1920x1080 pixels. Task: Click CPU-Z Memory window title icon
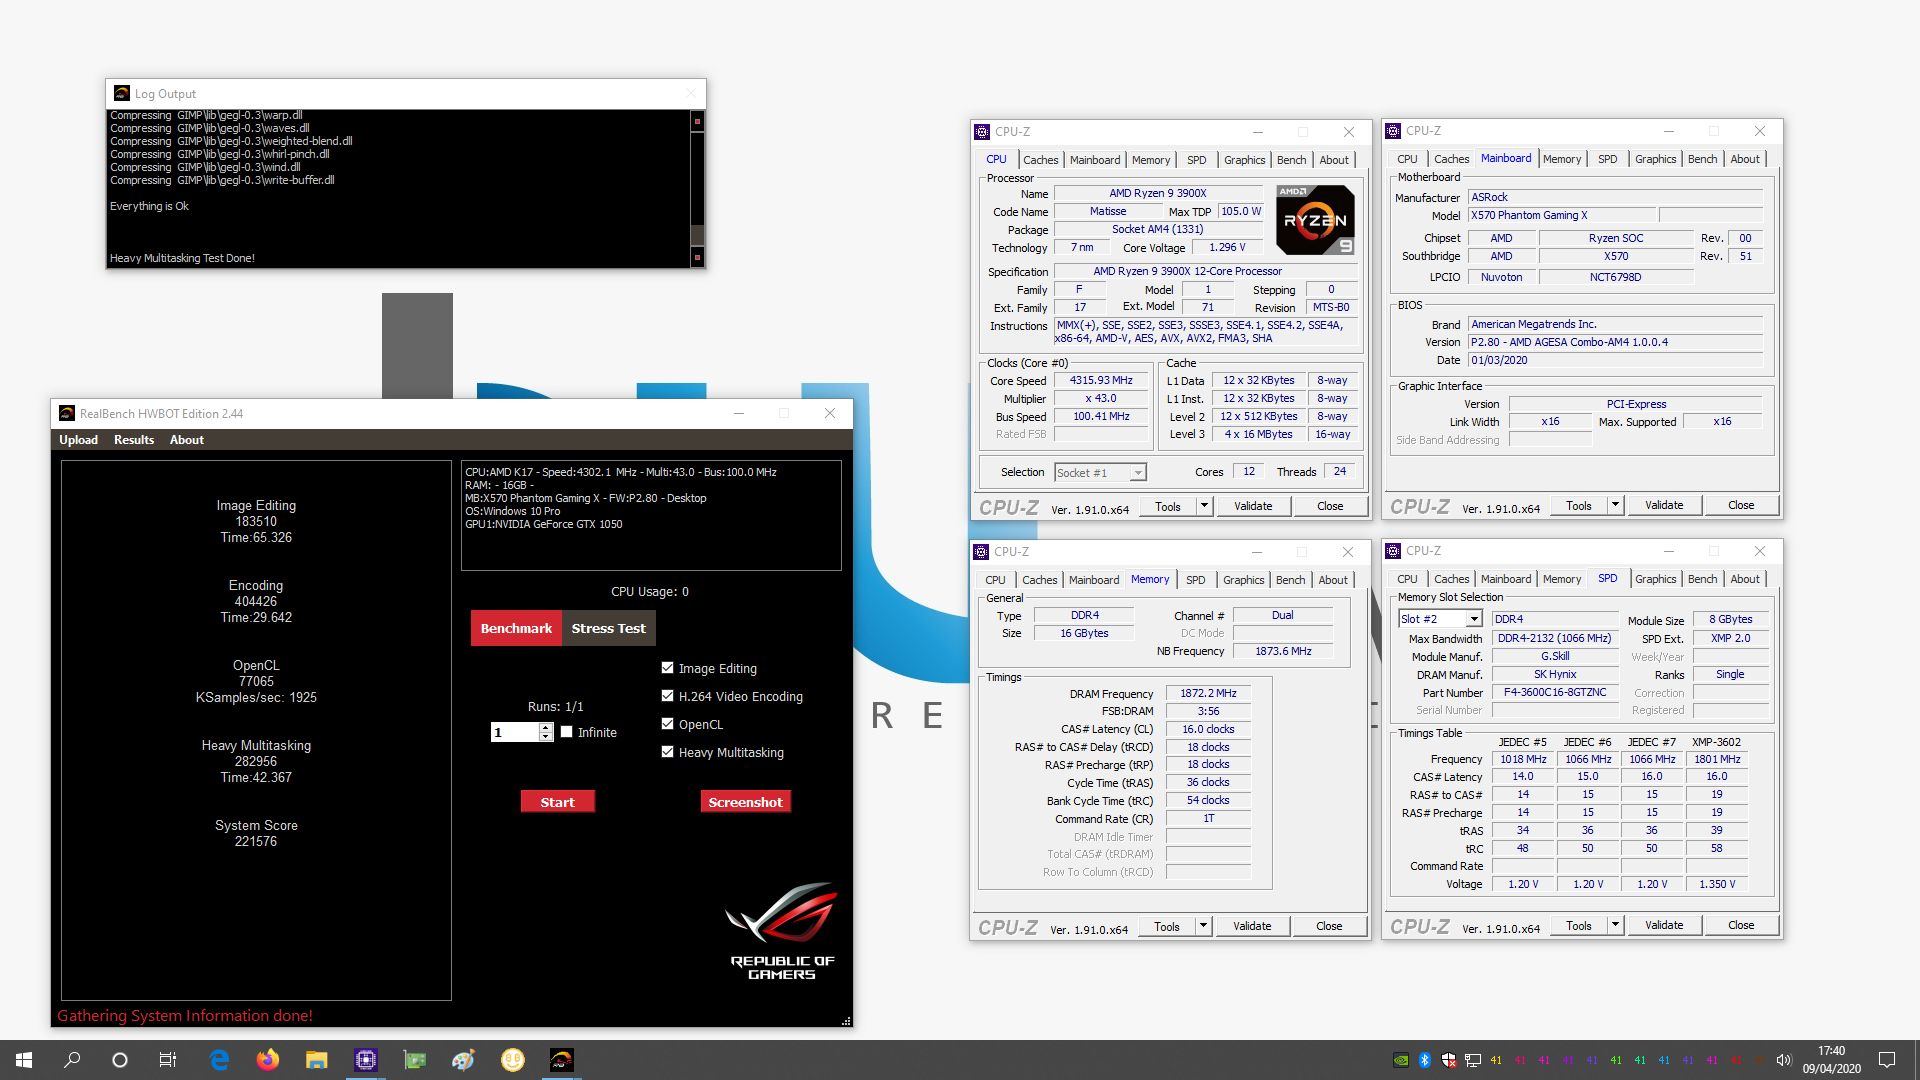pyautogui.click(x=982, y=551)
